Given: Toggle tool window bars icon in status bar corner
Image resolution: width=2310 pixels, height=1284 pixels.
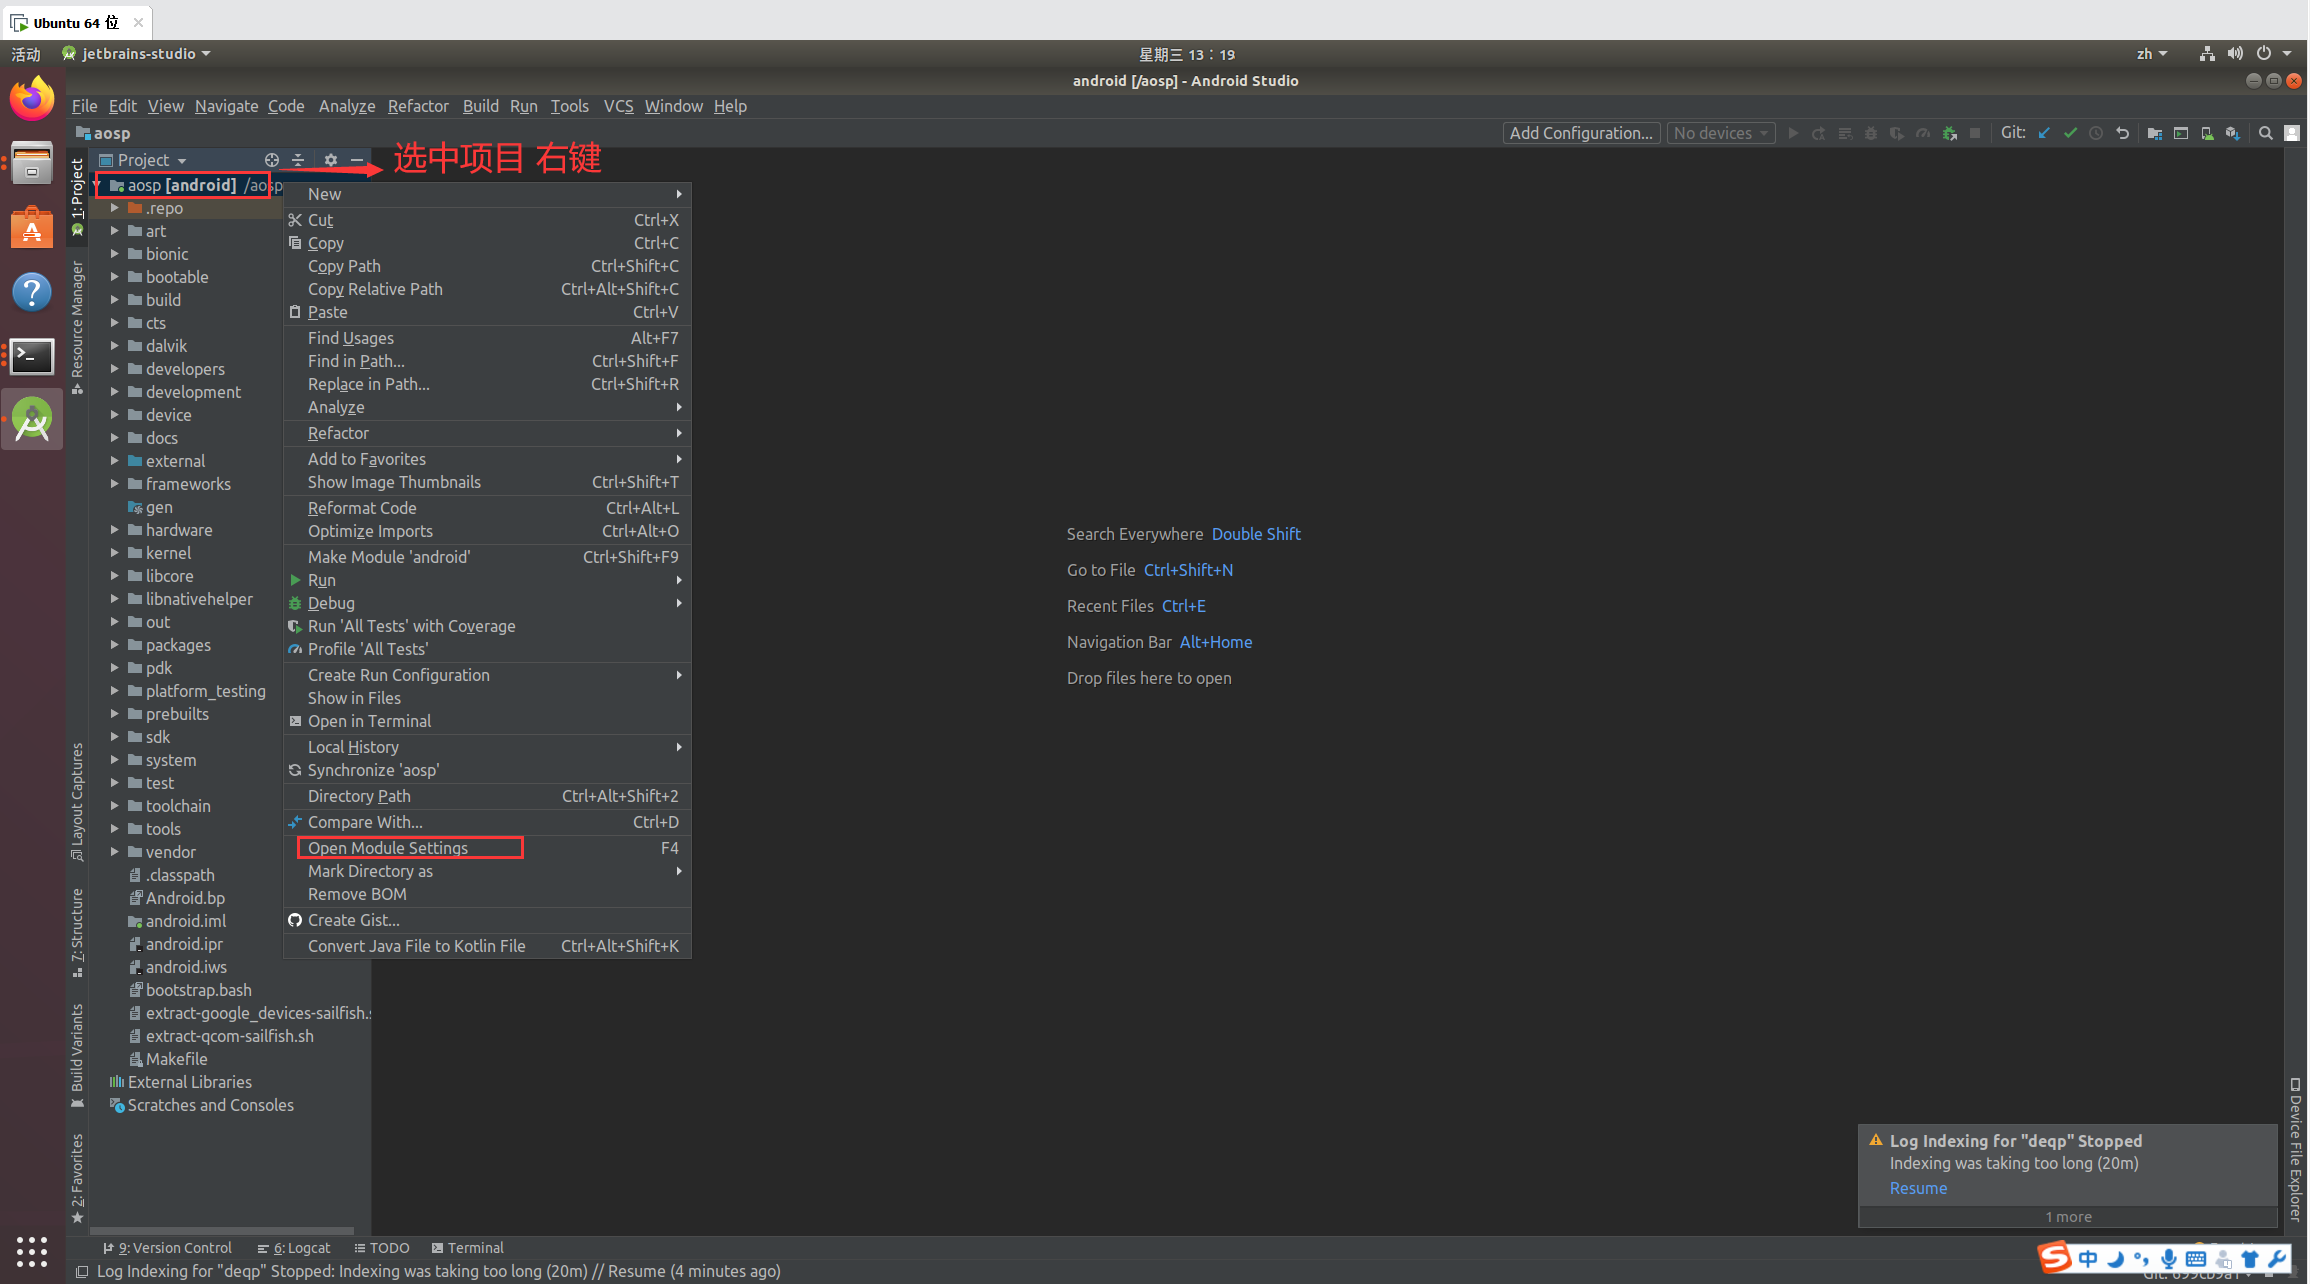Looking at the screenshot, I should coord(82,1272).
